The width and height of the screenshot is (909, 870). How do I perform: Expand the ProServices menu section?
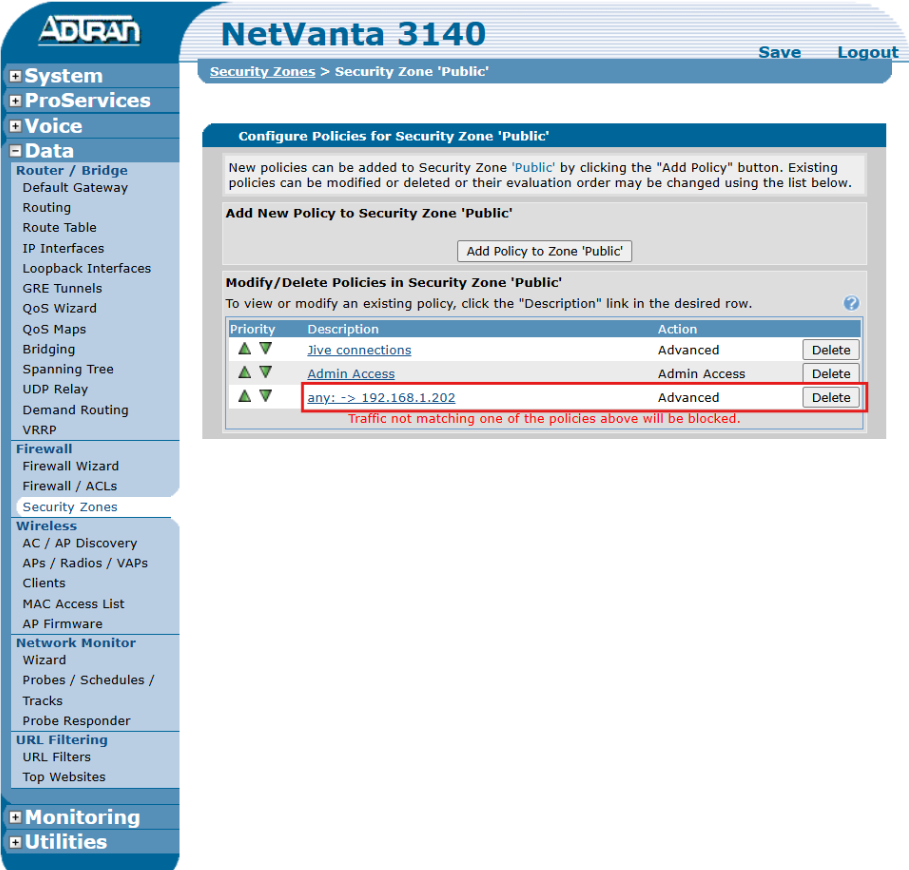(x=16, y=101)
